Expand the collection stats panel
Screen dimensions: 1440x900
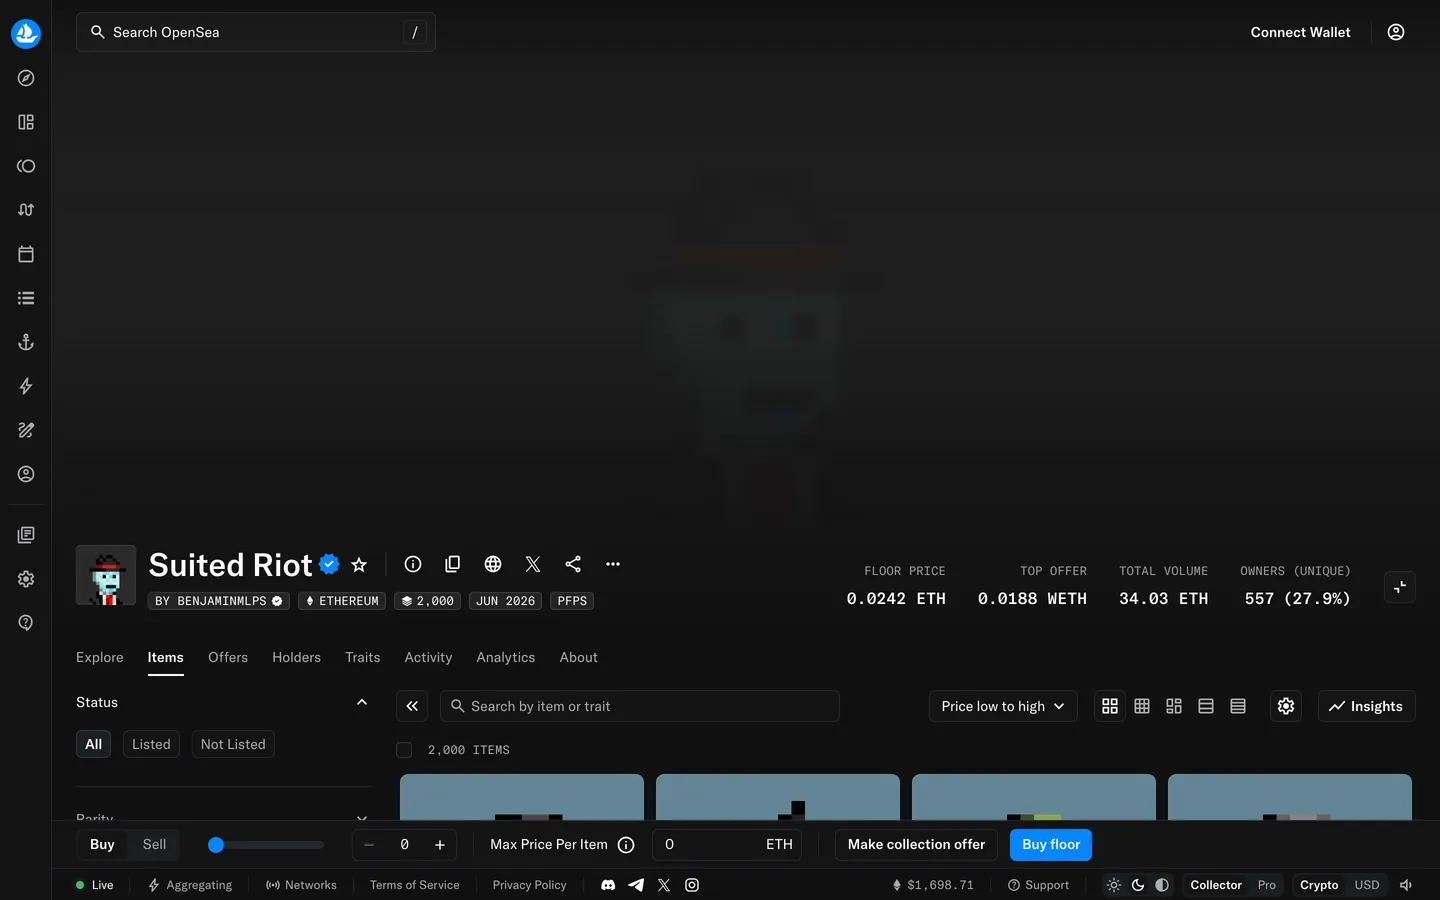point(1400,587)
